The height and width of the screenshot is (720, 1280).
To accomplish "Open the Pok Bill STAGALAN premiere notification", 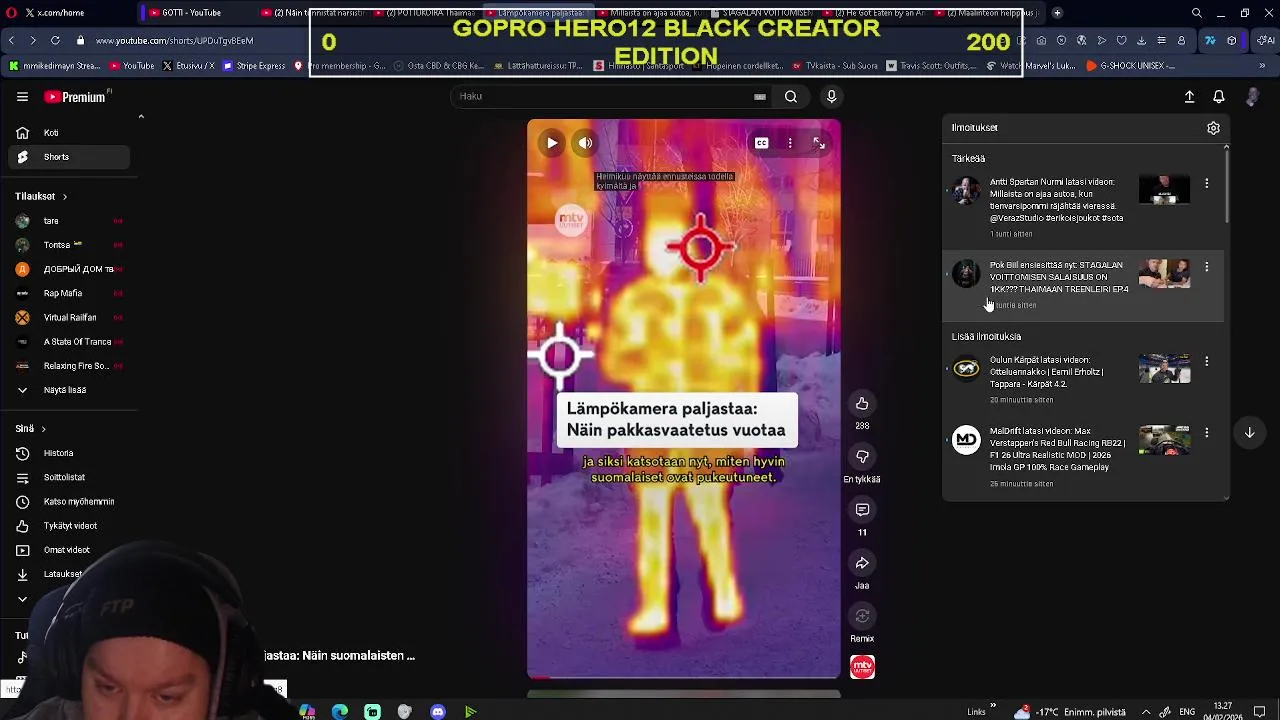I will [x=1085, y=284].
